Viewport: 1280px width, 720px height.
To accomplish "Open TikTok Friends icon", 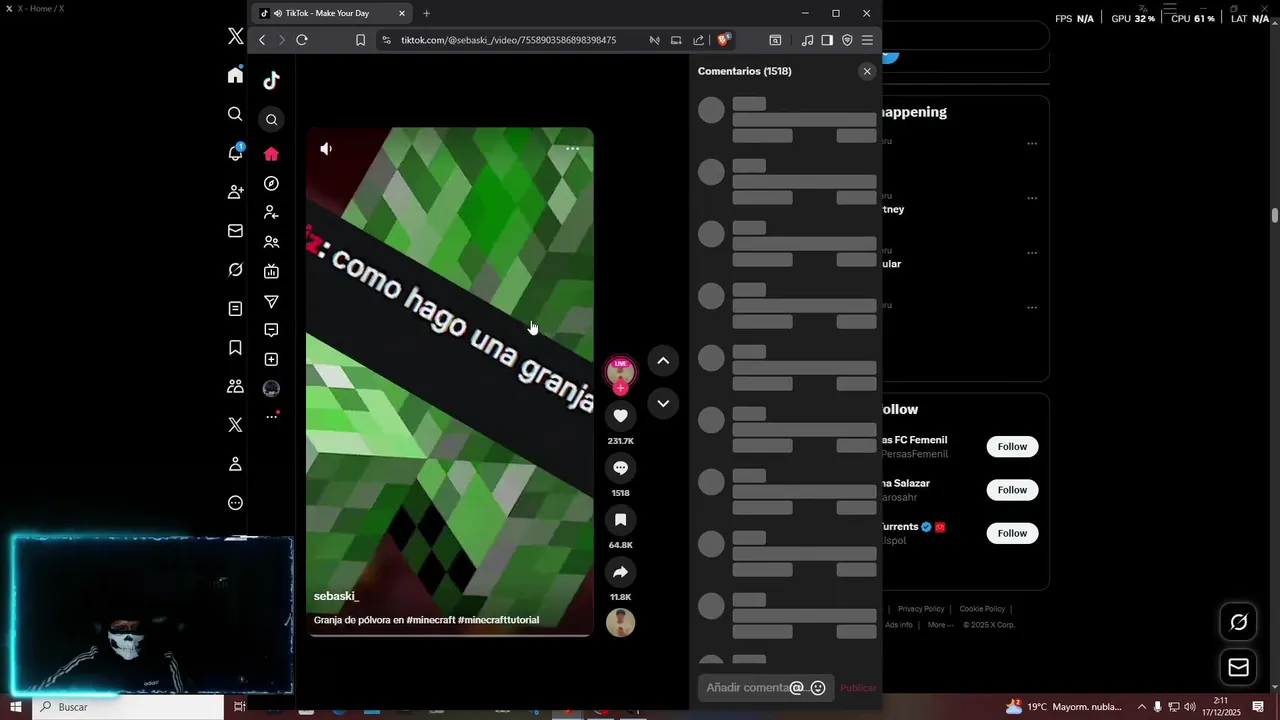I will click(271, 242).
